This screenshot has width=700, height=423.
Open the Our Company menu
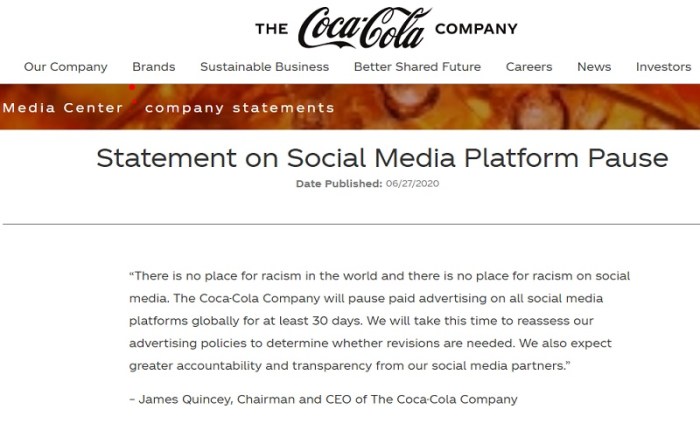[x=65, y=67]
